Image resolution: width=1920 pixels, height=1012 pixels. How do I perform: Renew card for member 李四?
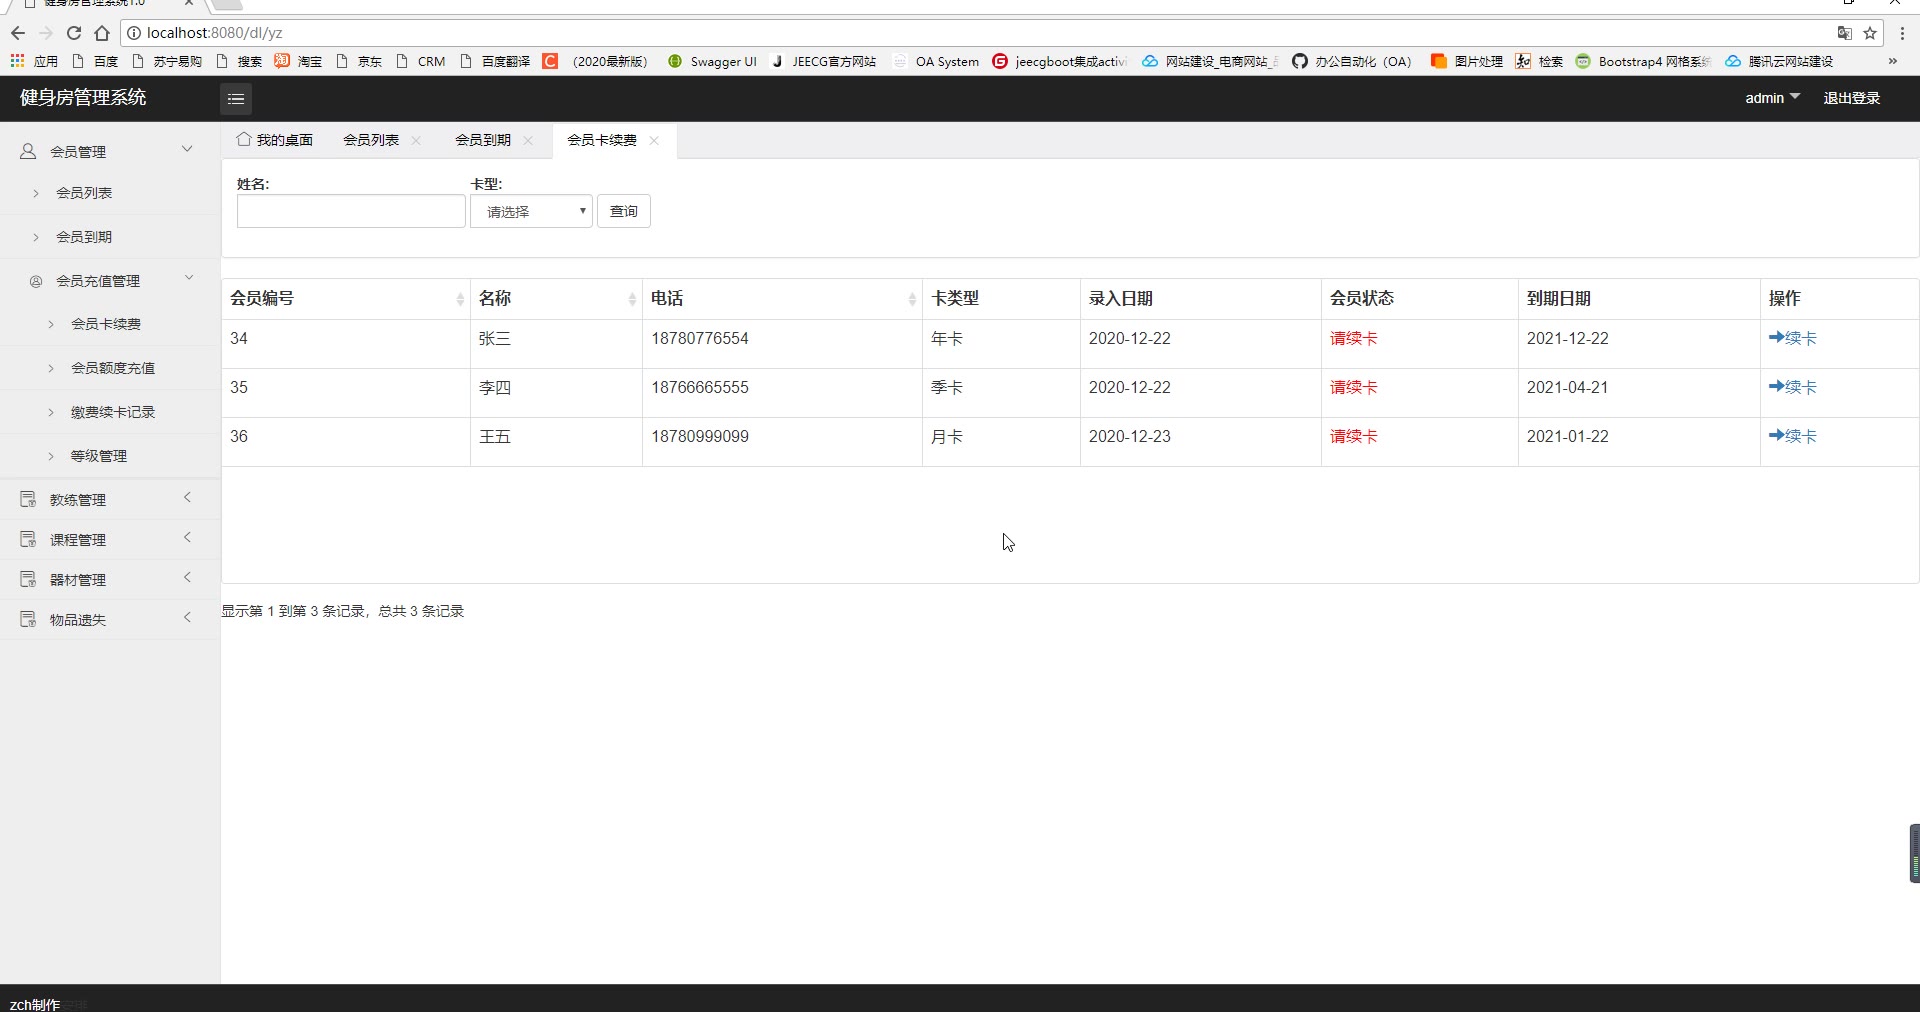(1793, 387)
